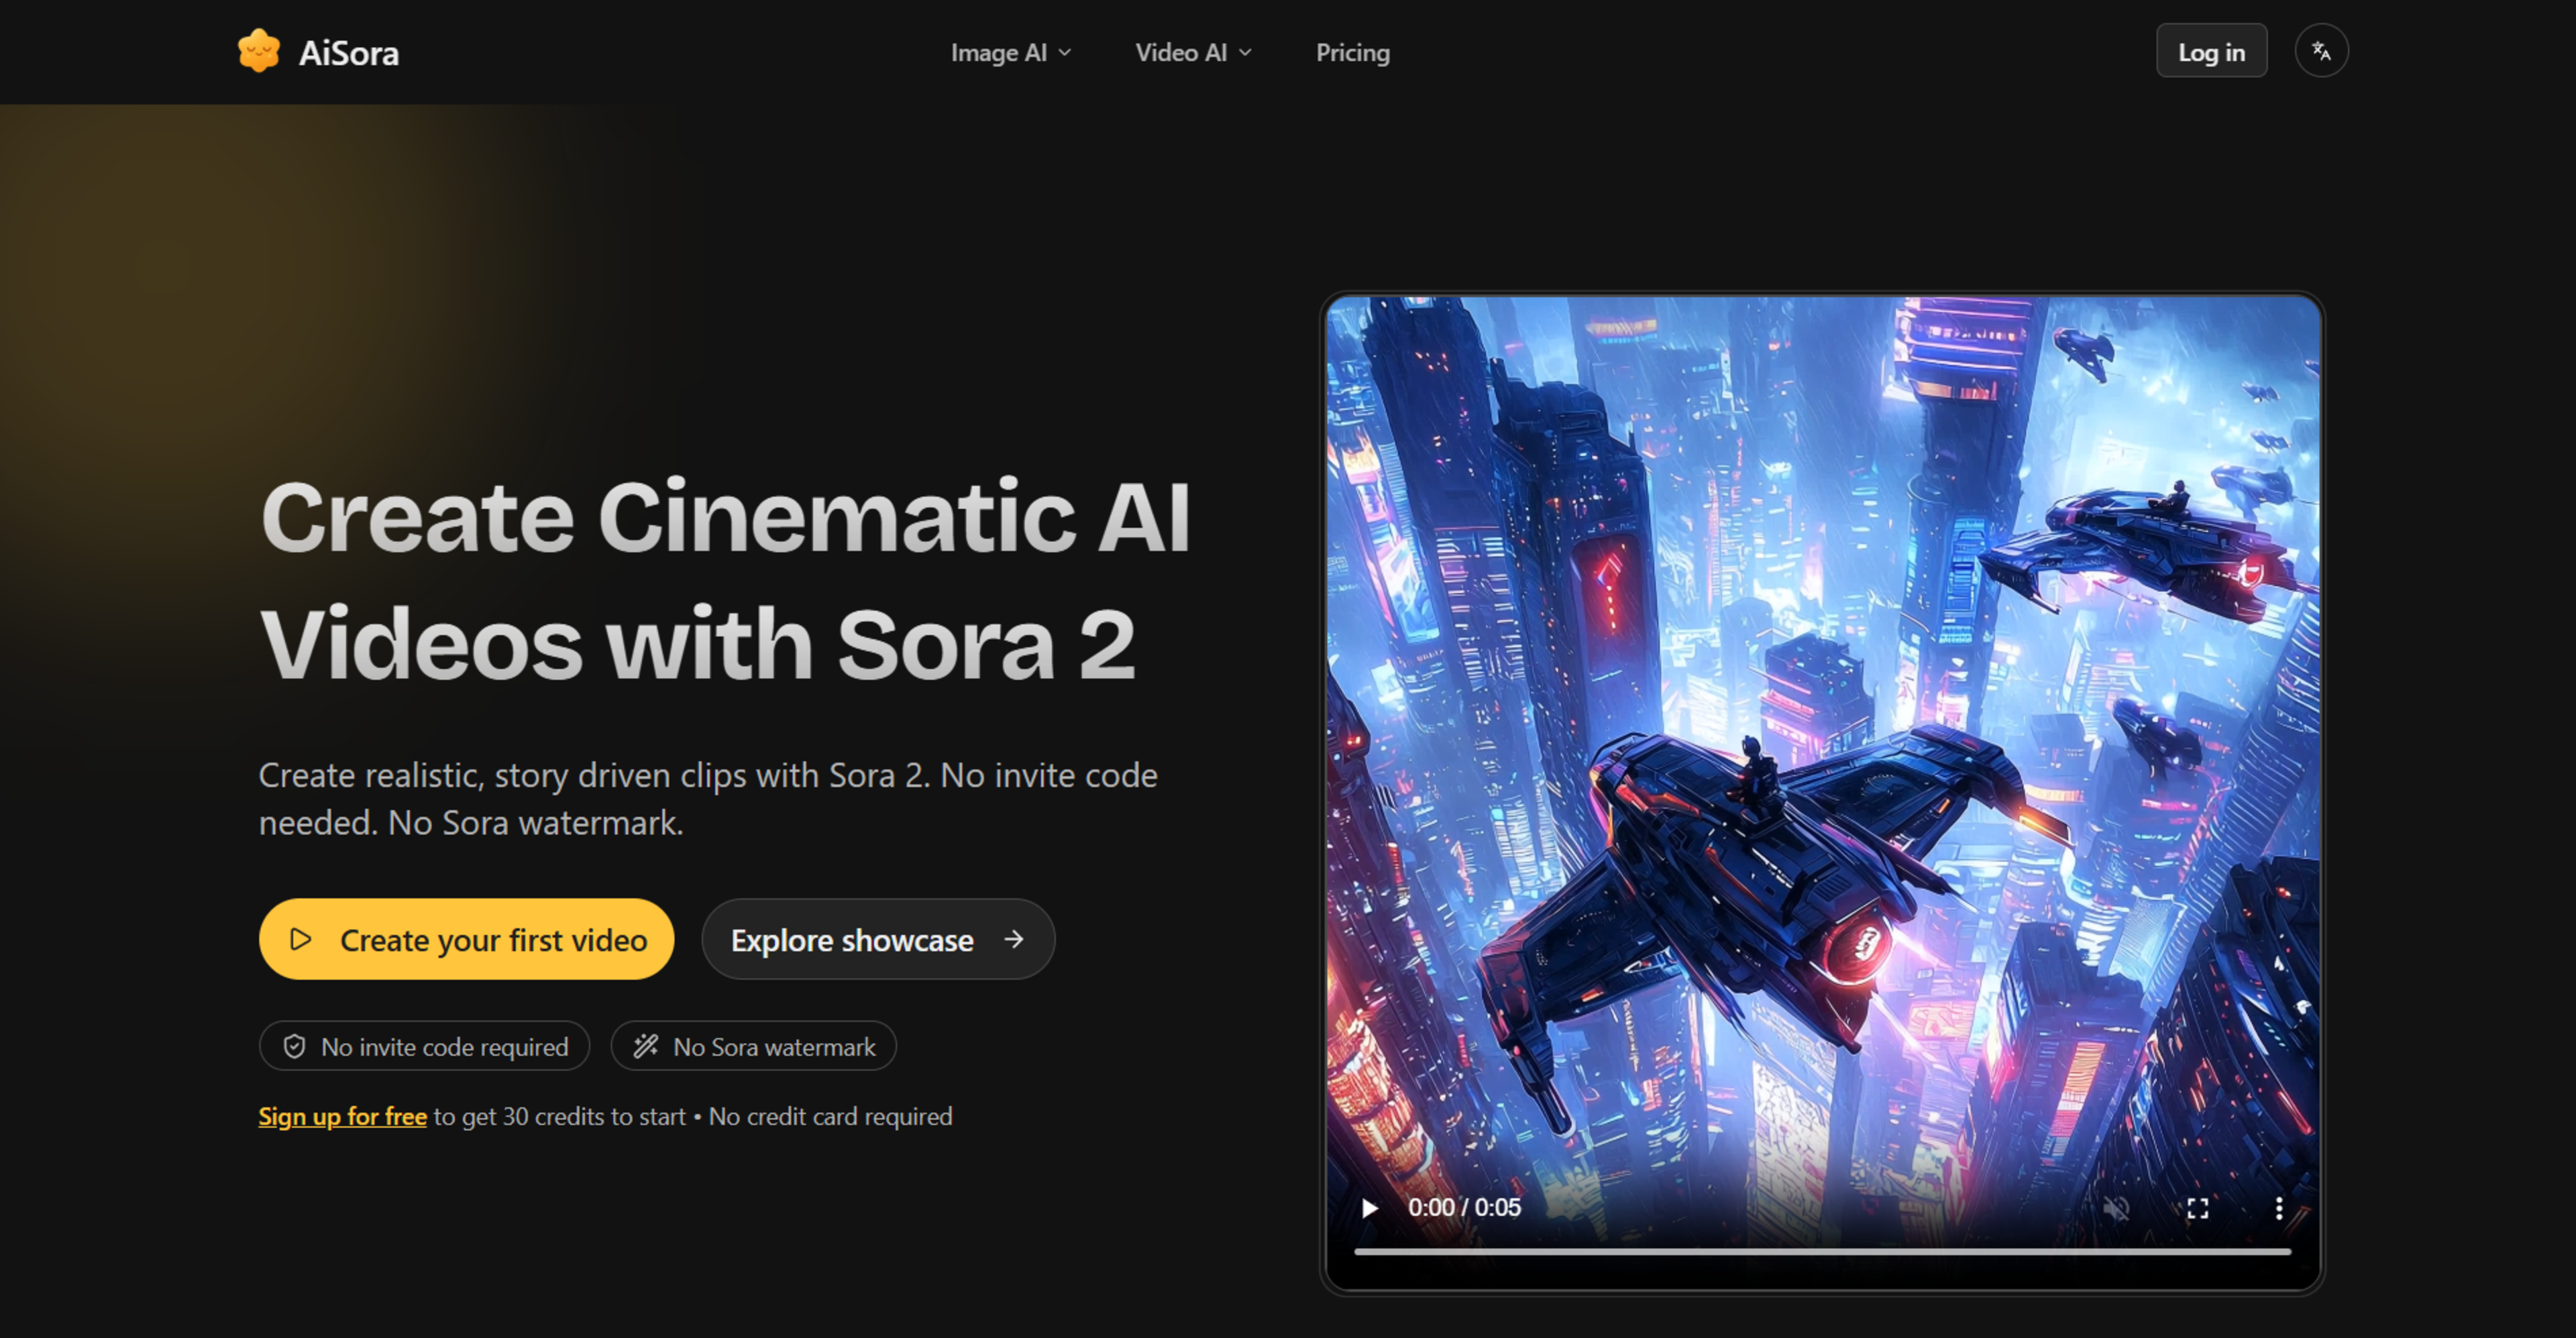Seek along the video progress bar

point(1822,1251)
